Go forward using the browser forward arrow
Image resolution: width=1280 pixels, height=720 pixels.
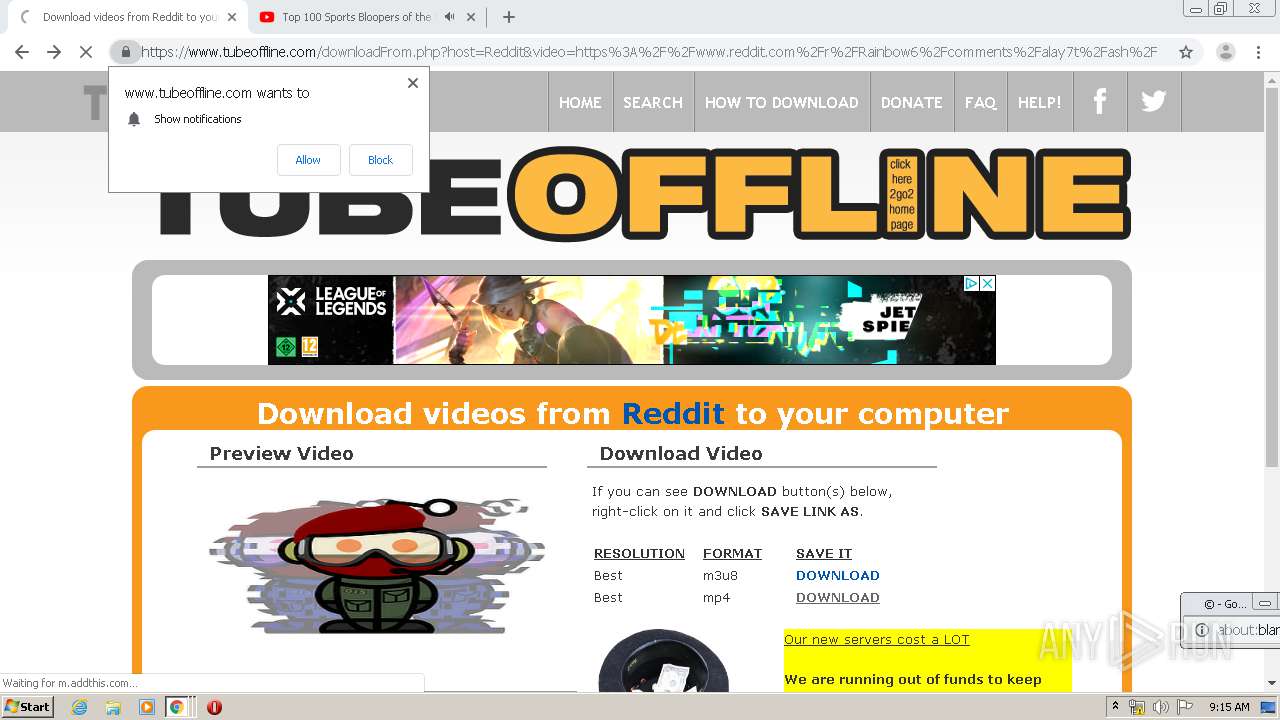click(54, 52)
